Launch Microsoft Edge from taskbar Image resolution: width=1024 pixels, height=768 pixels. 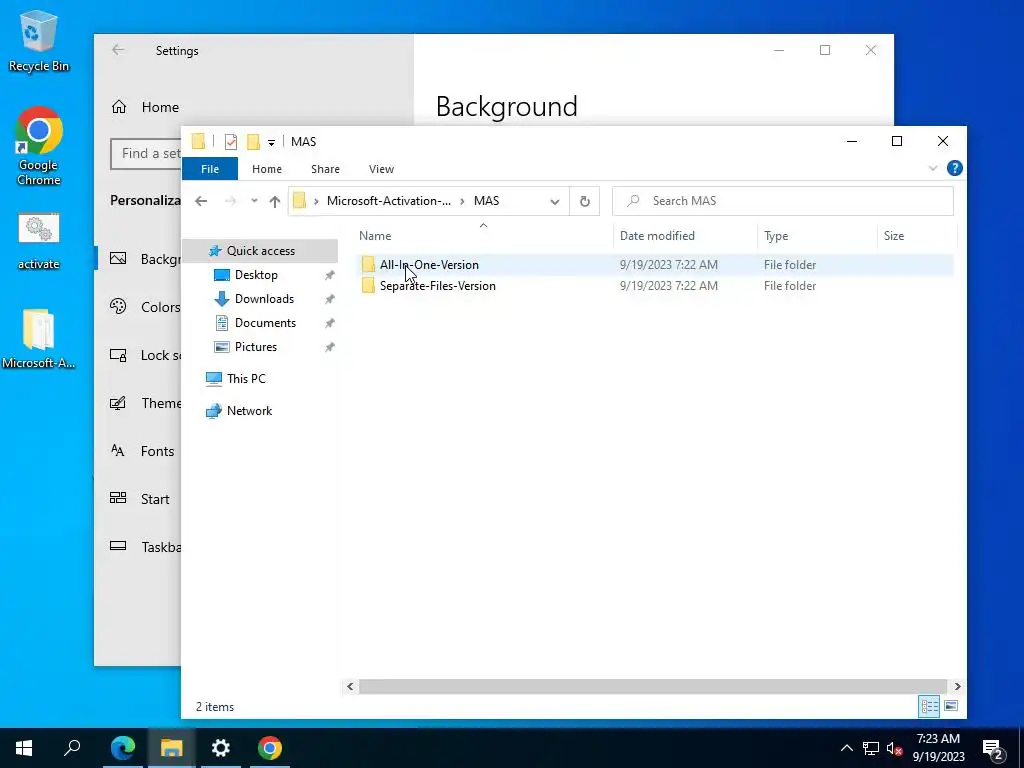point(122,748)
